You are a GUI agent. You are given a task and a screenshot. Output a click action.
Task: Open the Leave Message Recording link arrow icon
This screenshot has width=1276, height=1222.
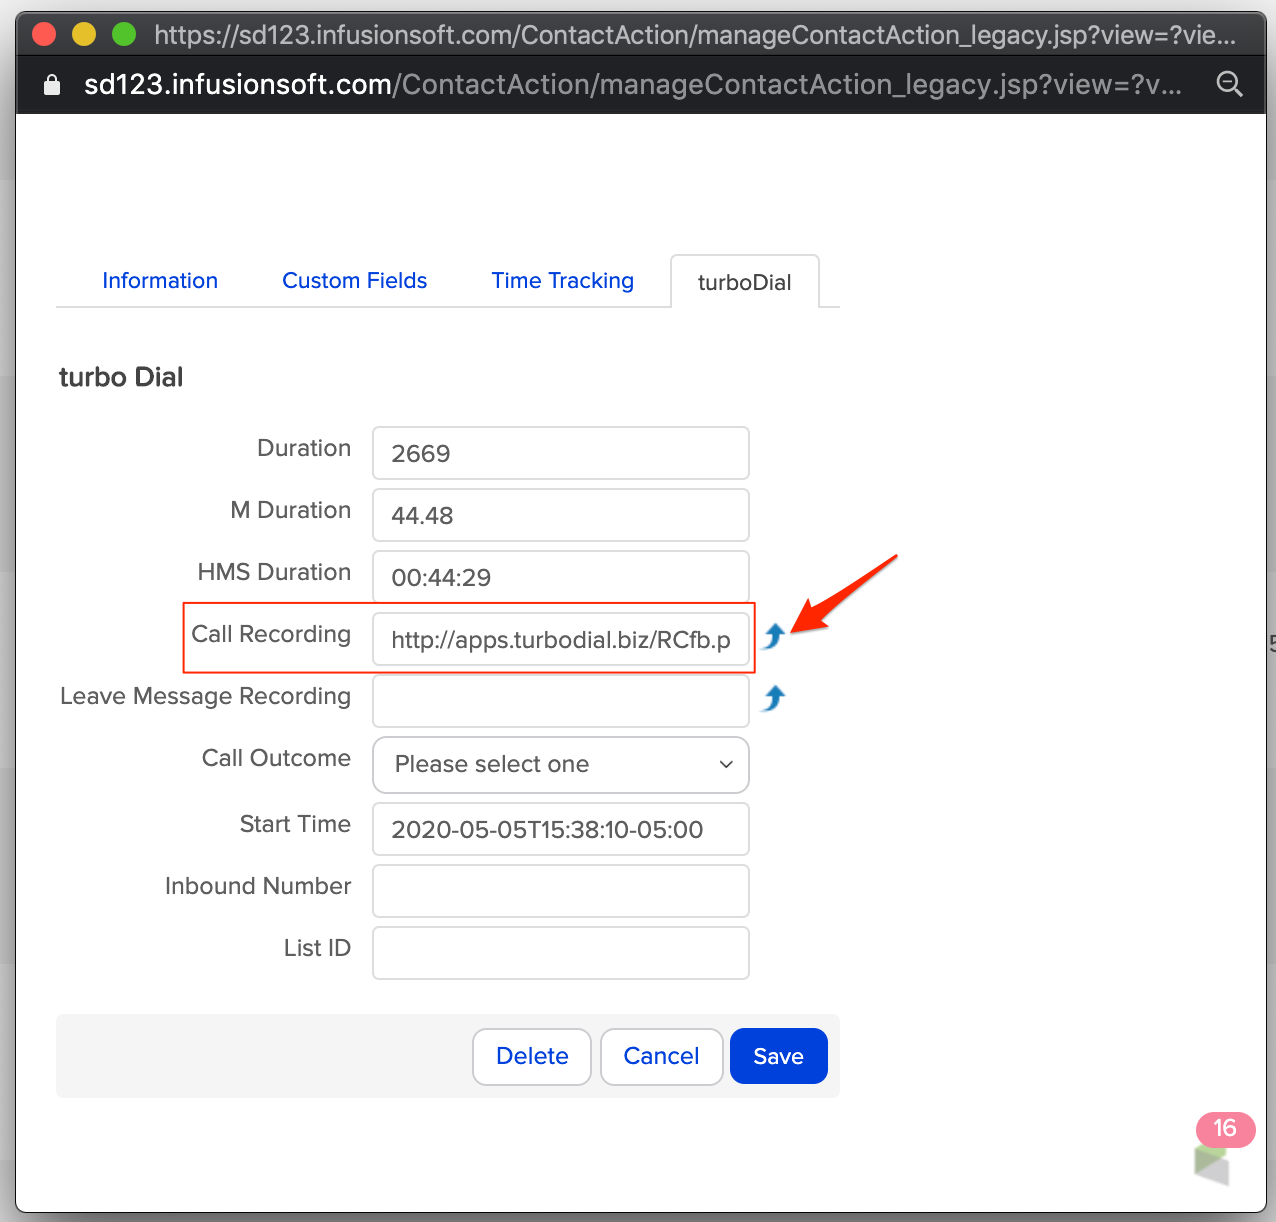[x=773, y=698]
